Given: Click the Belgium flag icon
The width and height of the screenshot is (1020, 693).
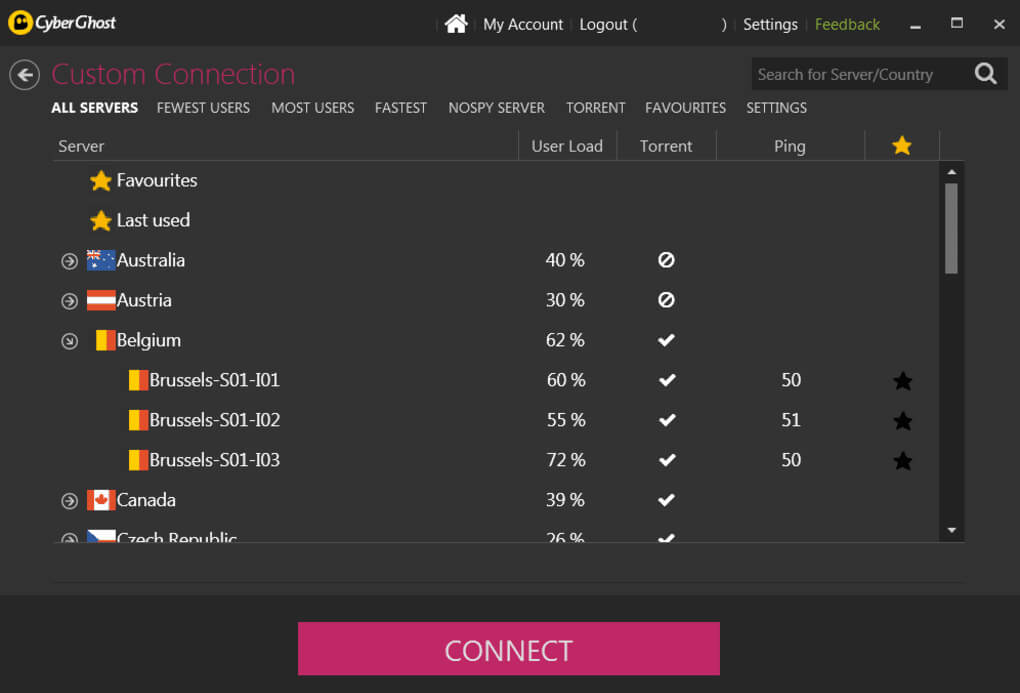Looking at the screenshot, I should coord(105,340).
